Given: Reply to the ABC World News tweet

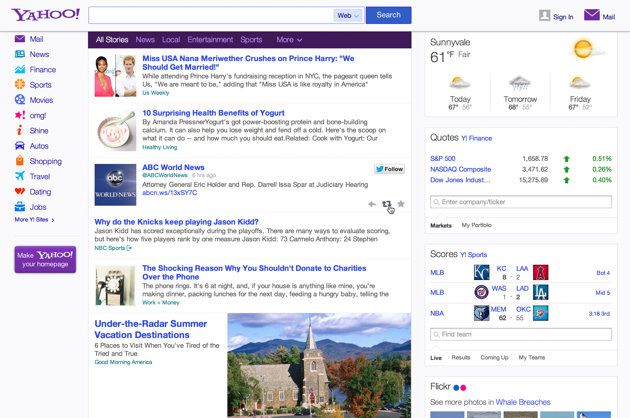Looking at the screenshot, I should pos(372,204).
